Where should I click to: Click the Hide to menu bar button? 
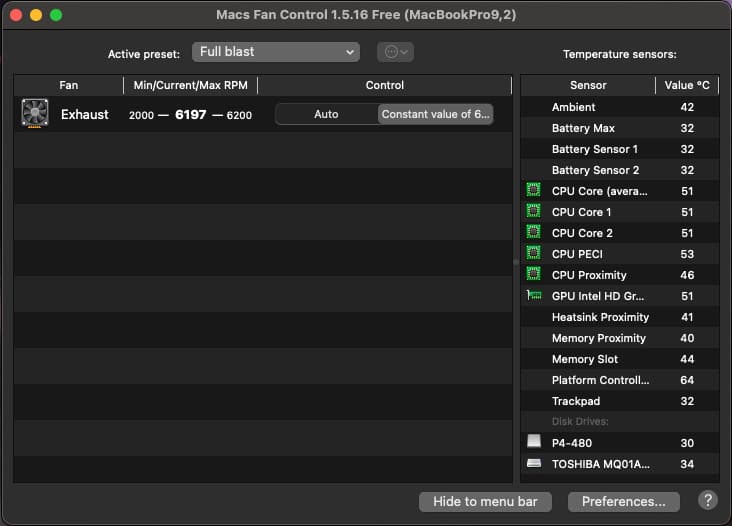[485, 502]
